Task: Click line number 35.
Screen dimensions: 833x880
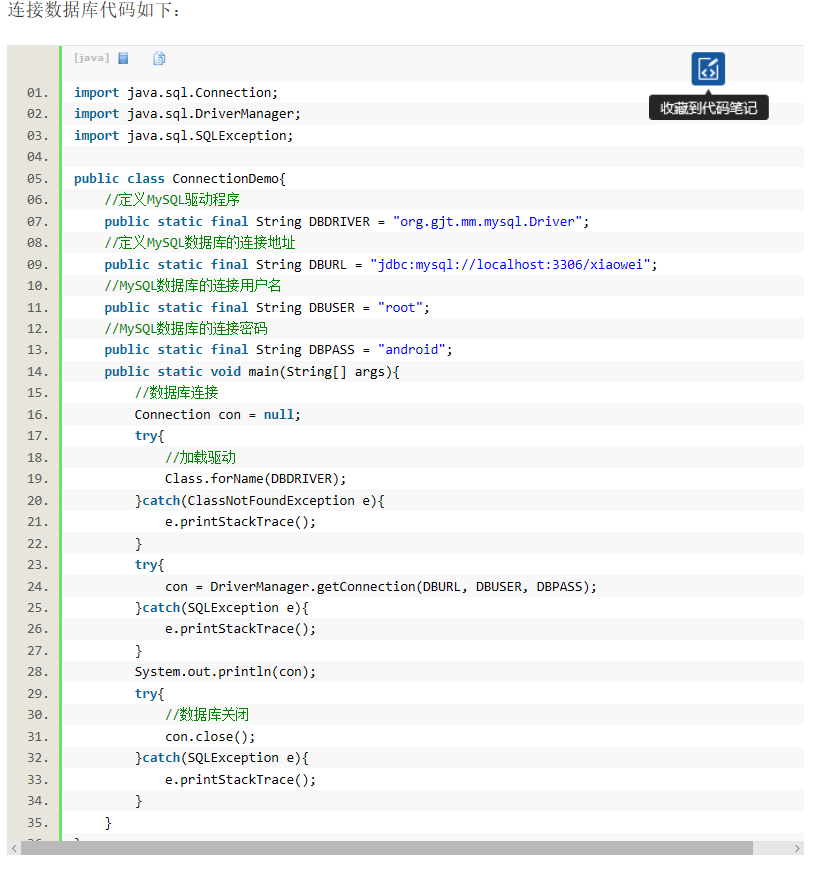Action: click(38, 823)
